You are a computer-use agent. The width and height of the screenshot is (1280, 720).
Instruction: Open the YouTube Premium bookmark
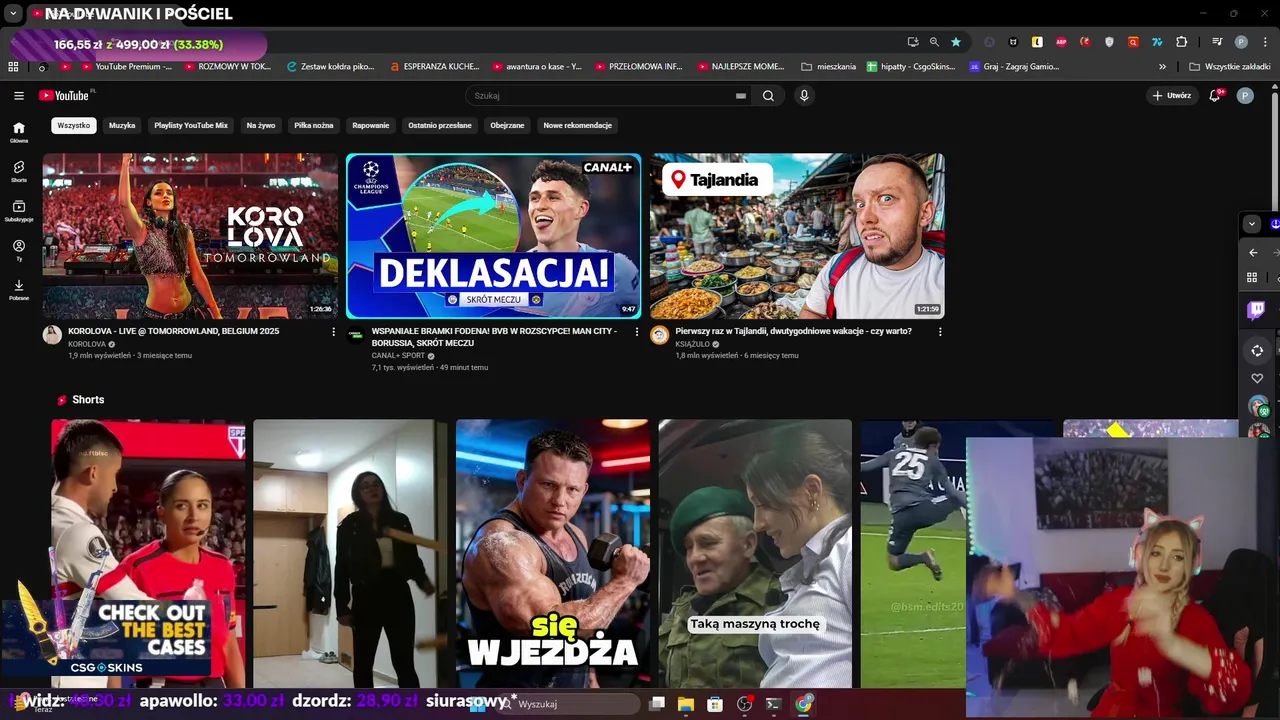125,67
